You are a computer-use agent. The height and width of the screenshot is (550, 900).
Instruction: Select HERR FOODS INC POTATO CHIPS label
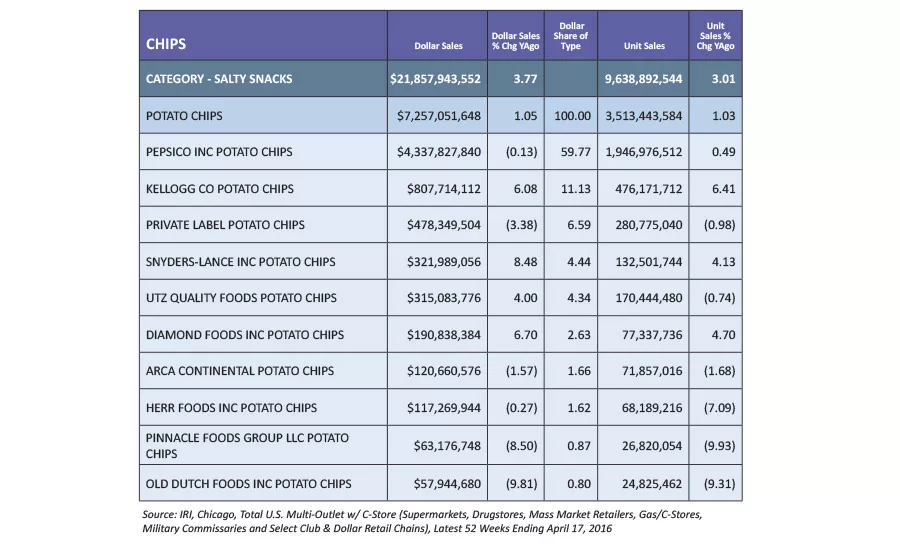(x=231, y=407)
